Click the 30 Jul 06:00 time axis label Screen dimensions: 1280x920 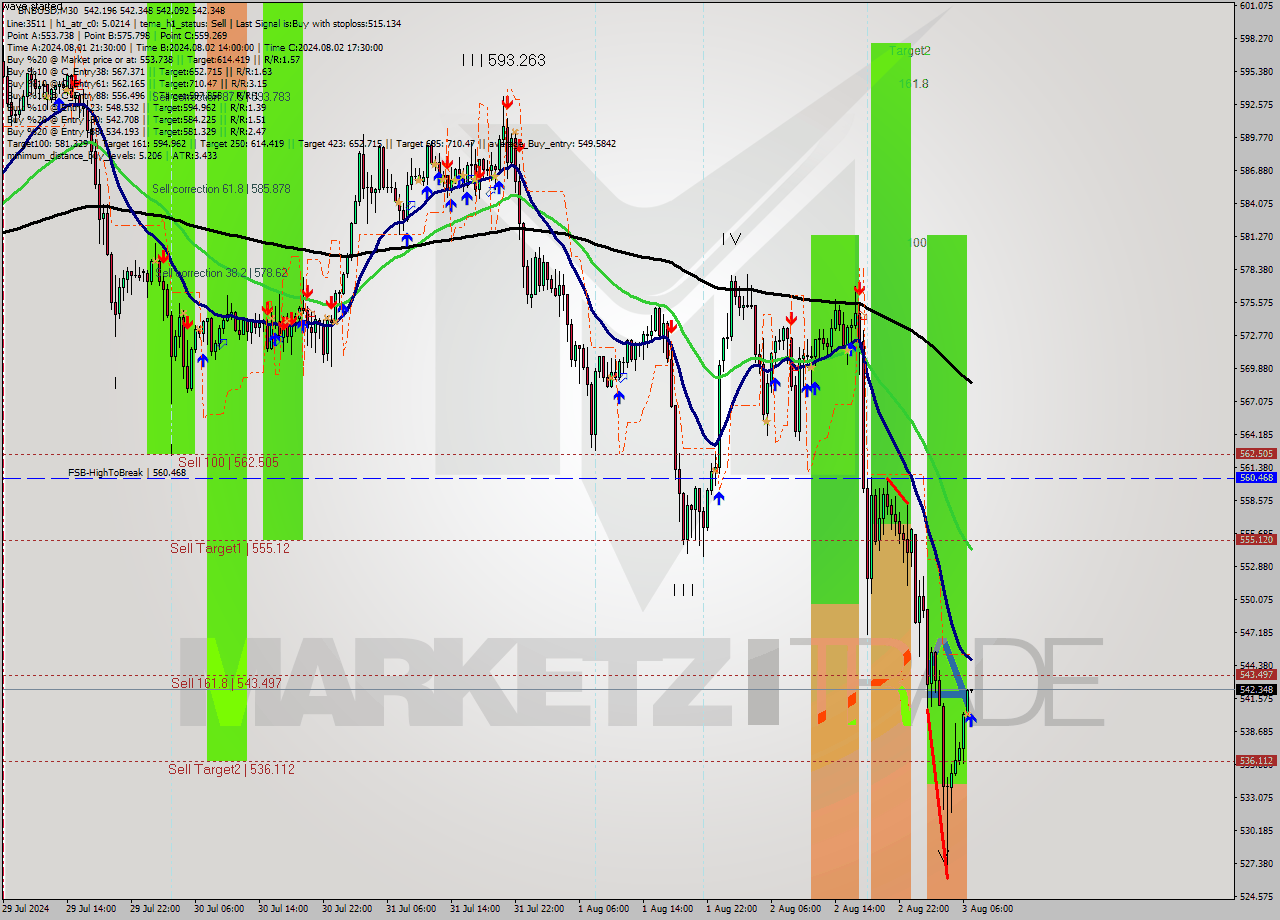[219, 909]
